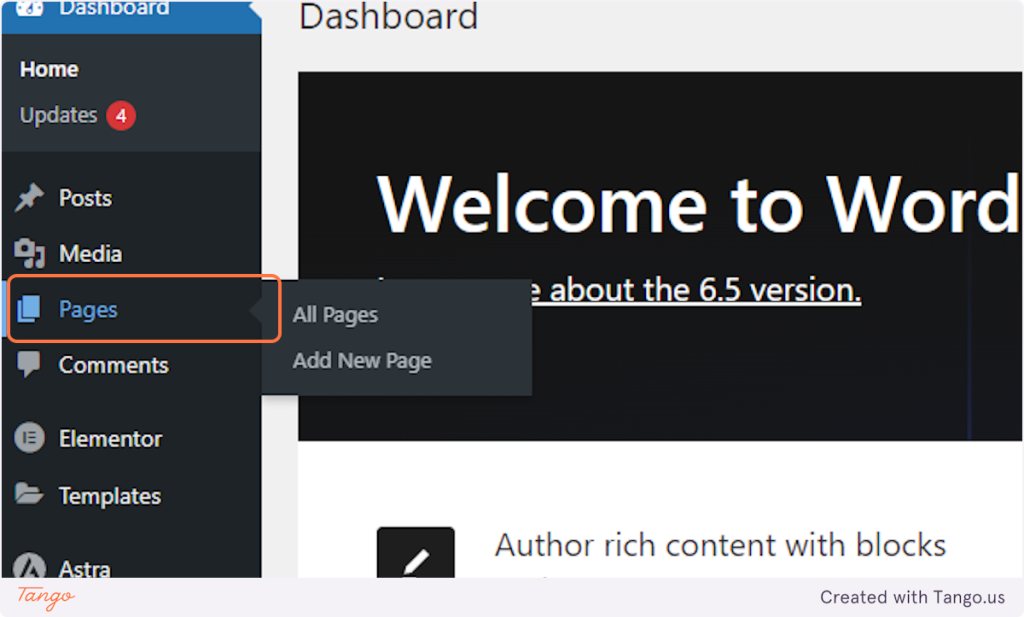The height and width of the screenshot is (617, 1024).
Task: Click the Templates folder icon
Action: [x=29, y=494]
